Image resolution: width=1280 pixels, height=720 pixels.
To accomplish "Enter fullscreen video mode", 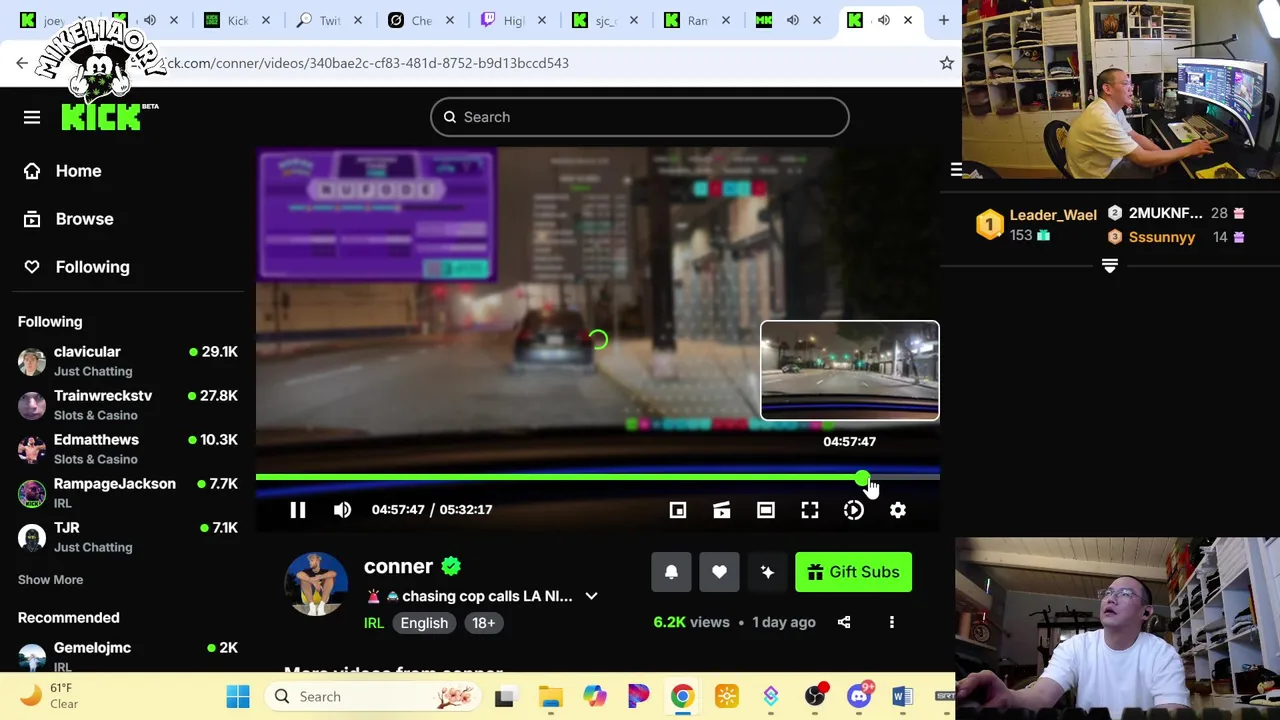I will click(810, 510).
